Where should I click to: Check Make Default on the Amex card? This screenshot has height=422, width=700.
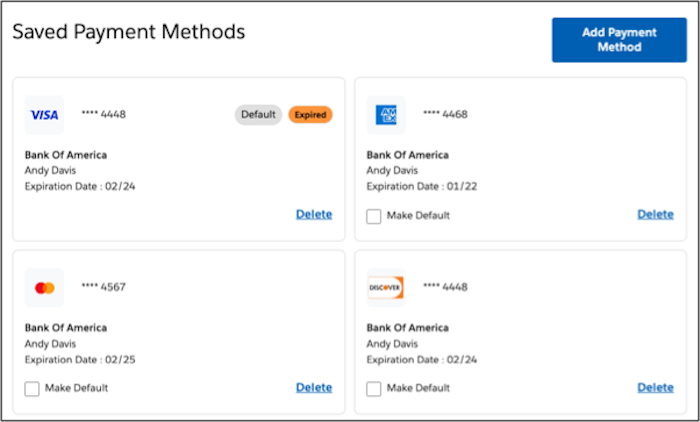click(374, 215)
